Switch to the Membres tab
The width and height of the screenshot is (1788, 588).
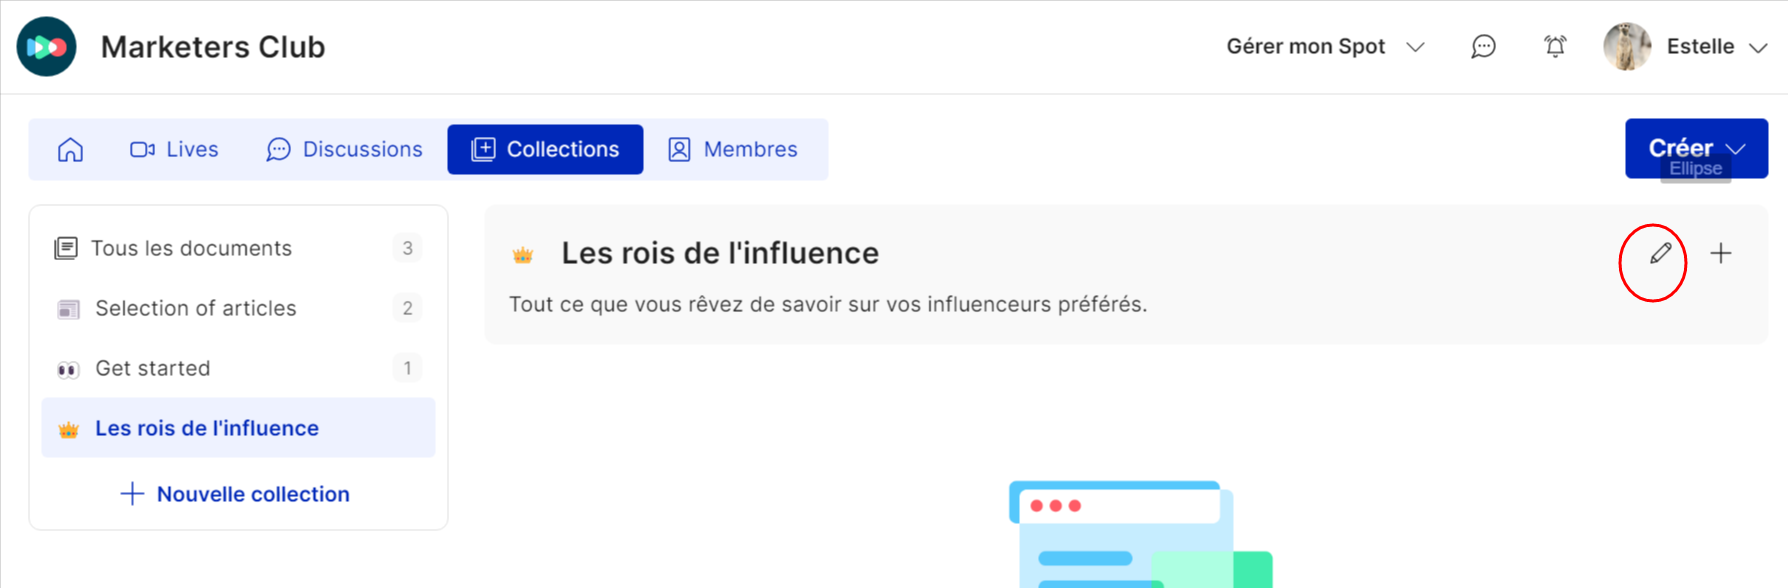coord(733,149)
